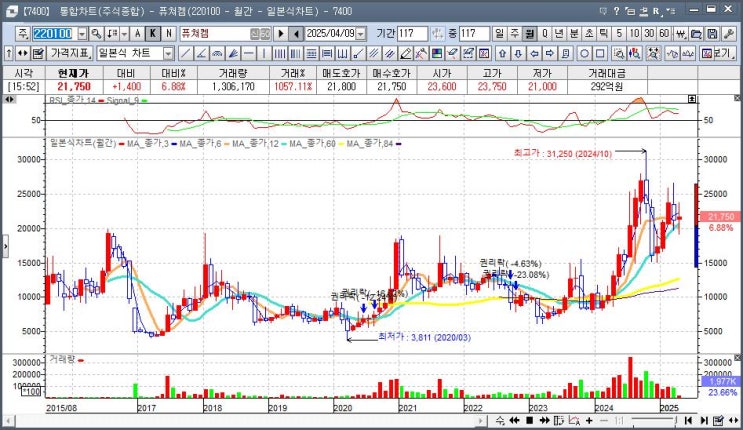Open the folder load chart icon
Screen dimensions: 743x430
697,34
